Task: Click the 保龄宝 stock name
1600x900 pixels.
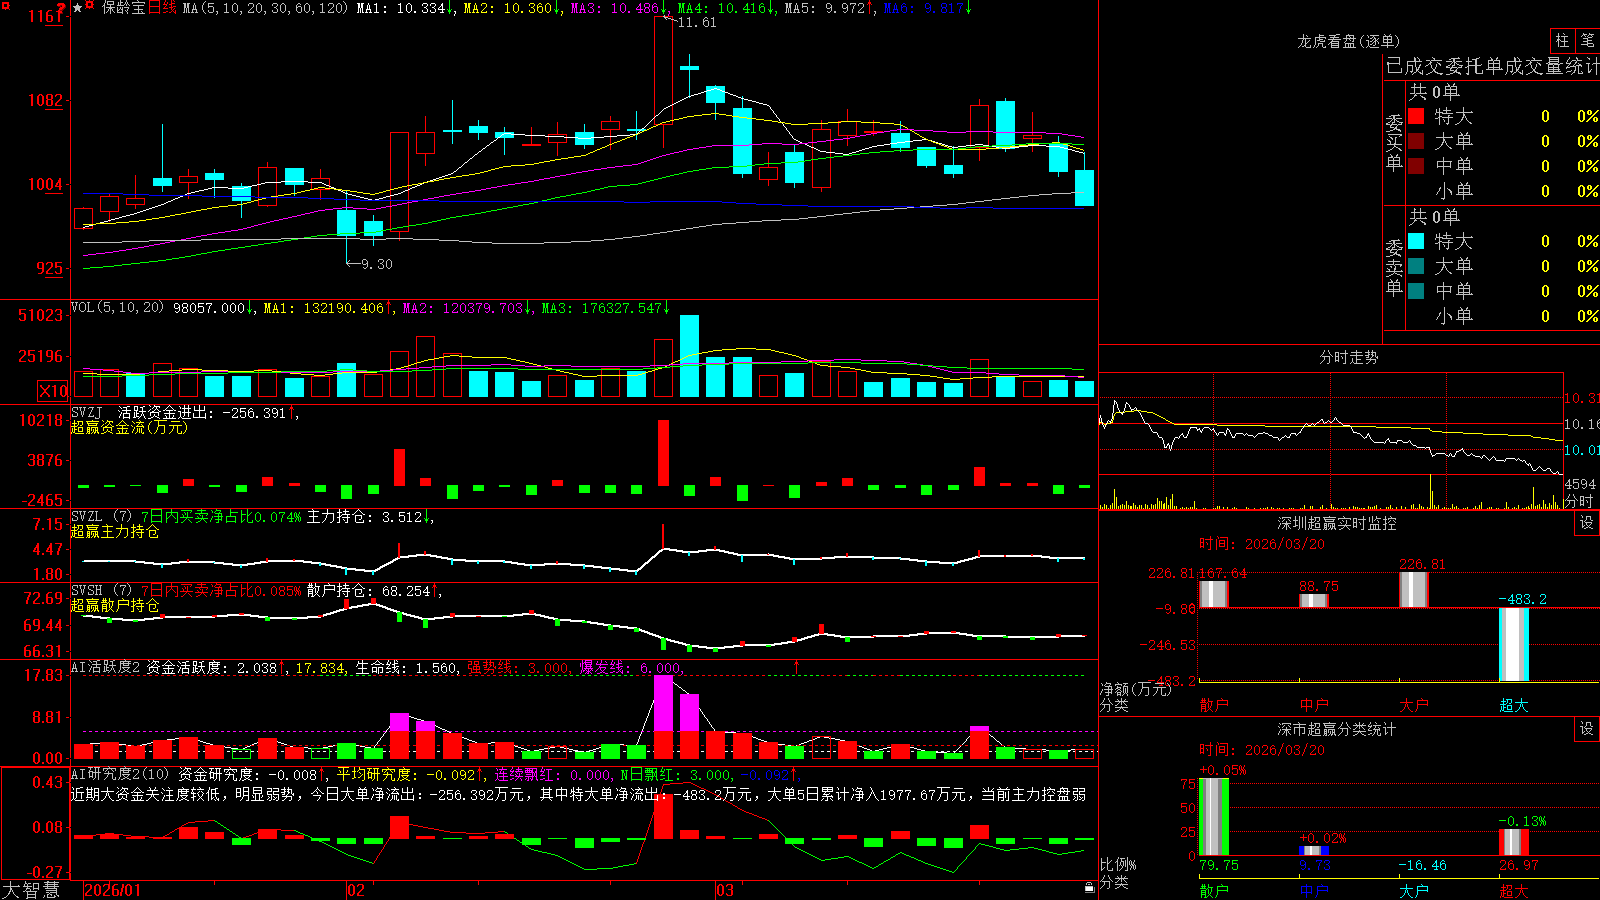Action: point(124,8)
